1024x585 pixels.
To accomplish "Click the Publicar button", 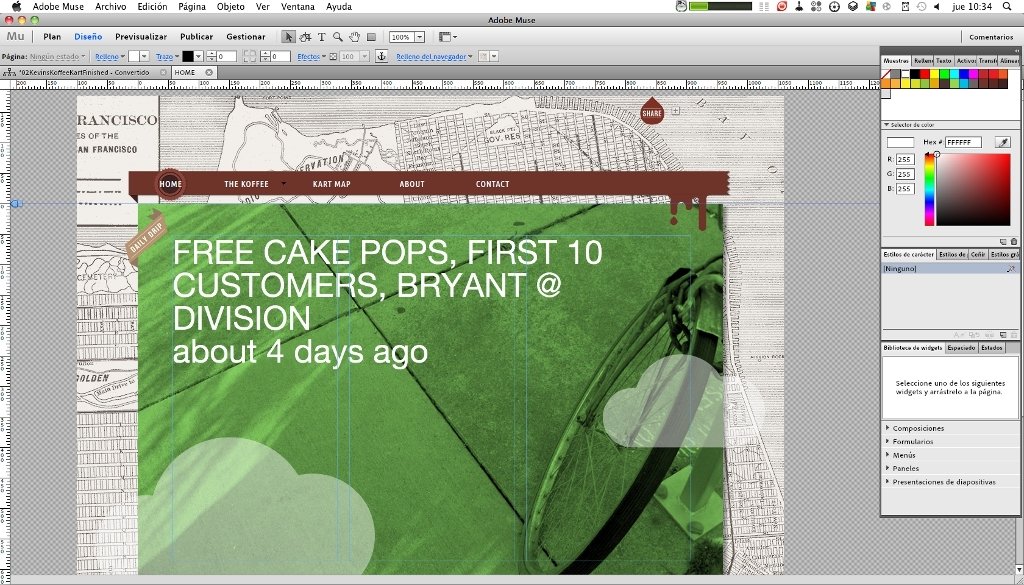I will point(197,37).
